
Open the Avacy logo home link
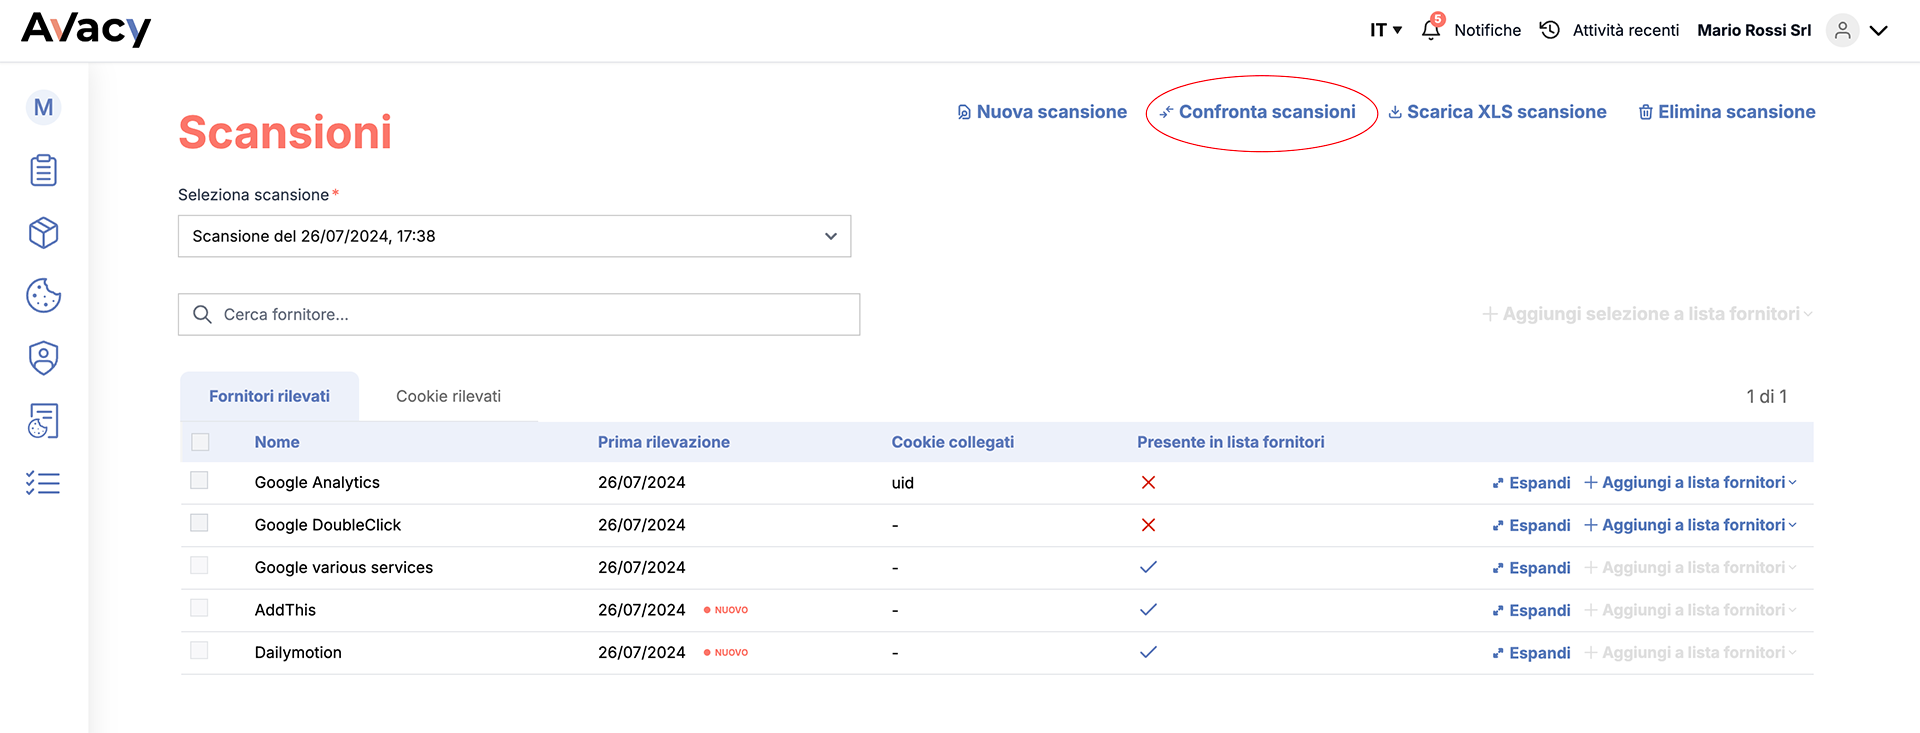86,29
